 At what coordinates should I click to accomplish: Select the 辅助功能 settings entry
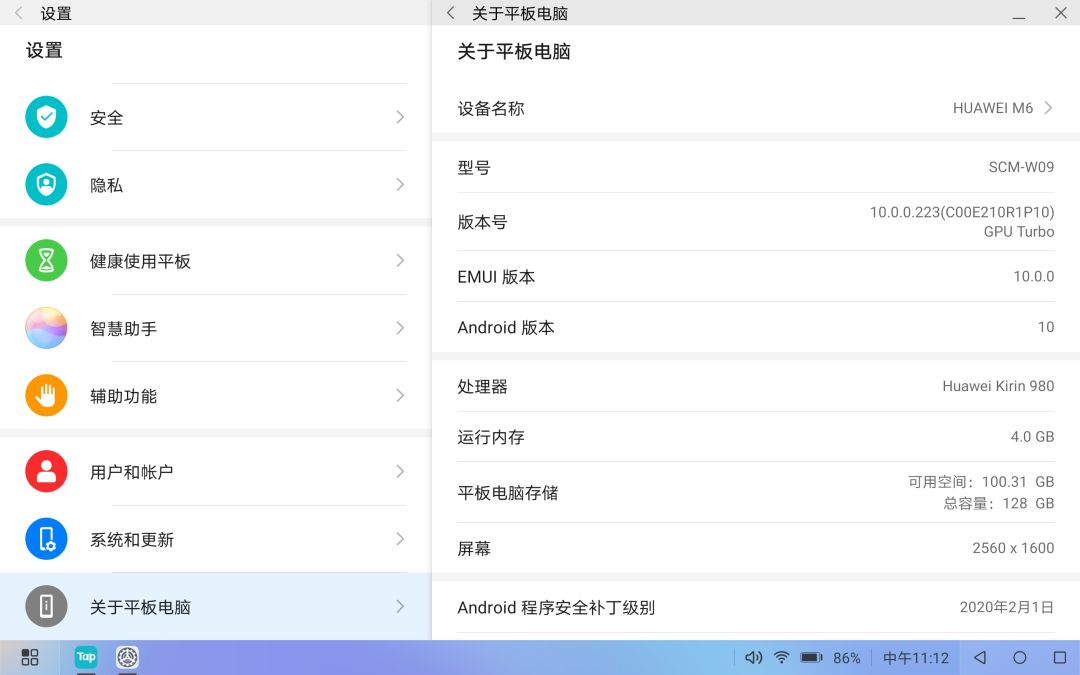216,395
